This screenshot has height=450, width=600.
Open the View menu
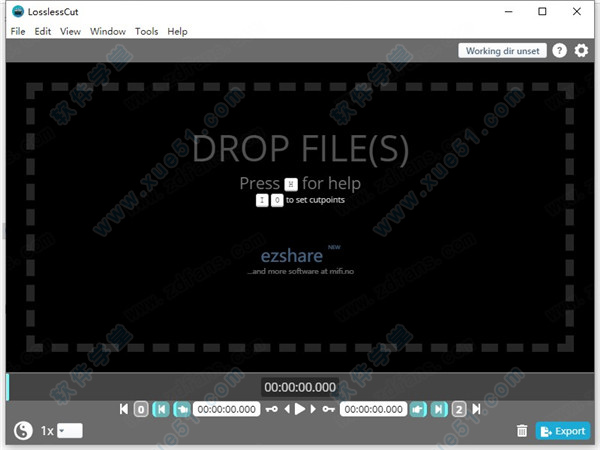pos(70,31)
